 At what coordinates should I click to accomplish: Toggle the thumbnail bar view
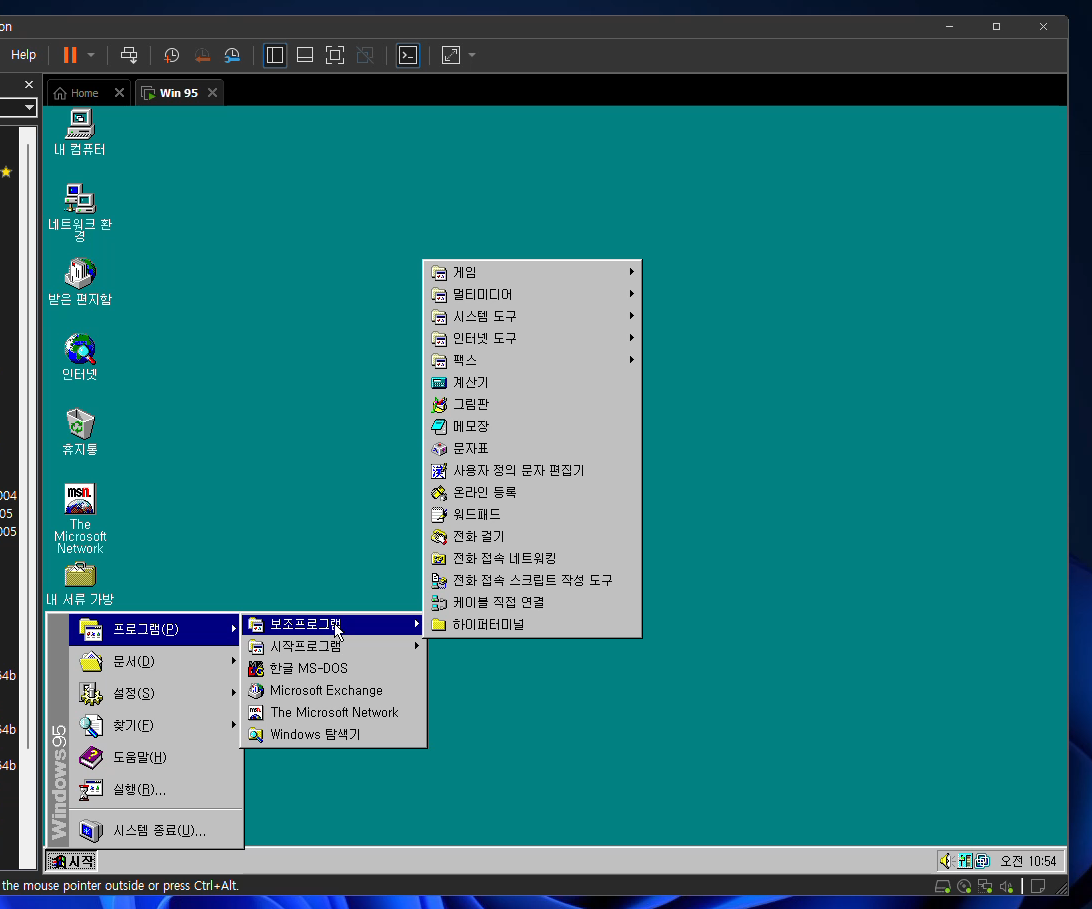click(x=305, y=55)
